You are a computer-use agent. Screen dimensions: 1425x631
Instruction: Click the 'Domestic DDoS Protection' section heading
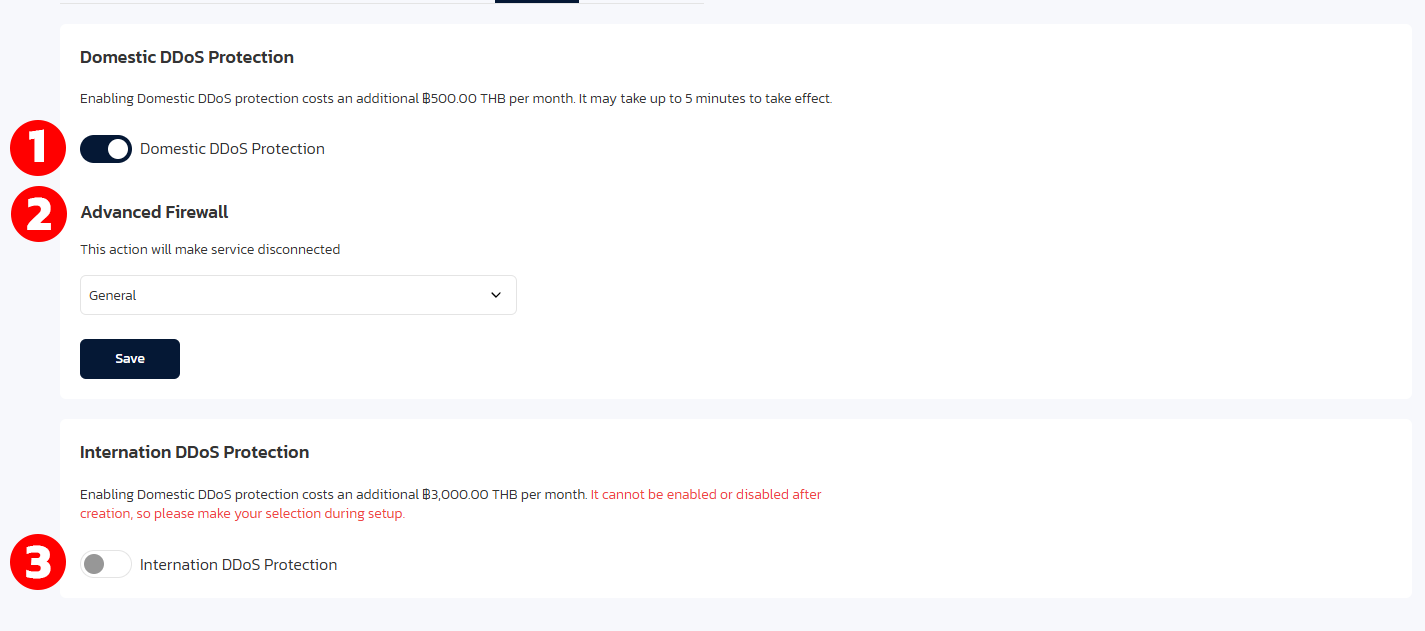(x=187, y=57)
